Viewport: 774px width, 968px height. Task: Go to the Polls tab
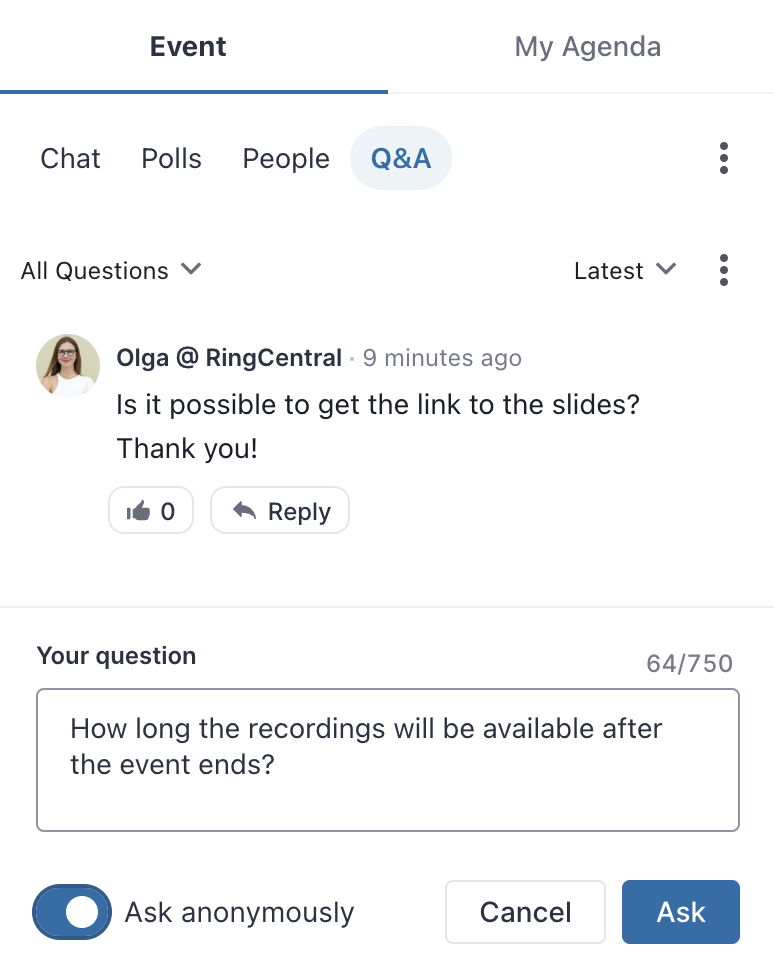point(172,158)
